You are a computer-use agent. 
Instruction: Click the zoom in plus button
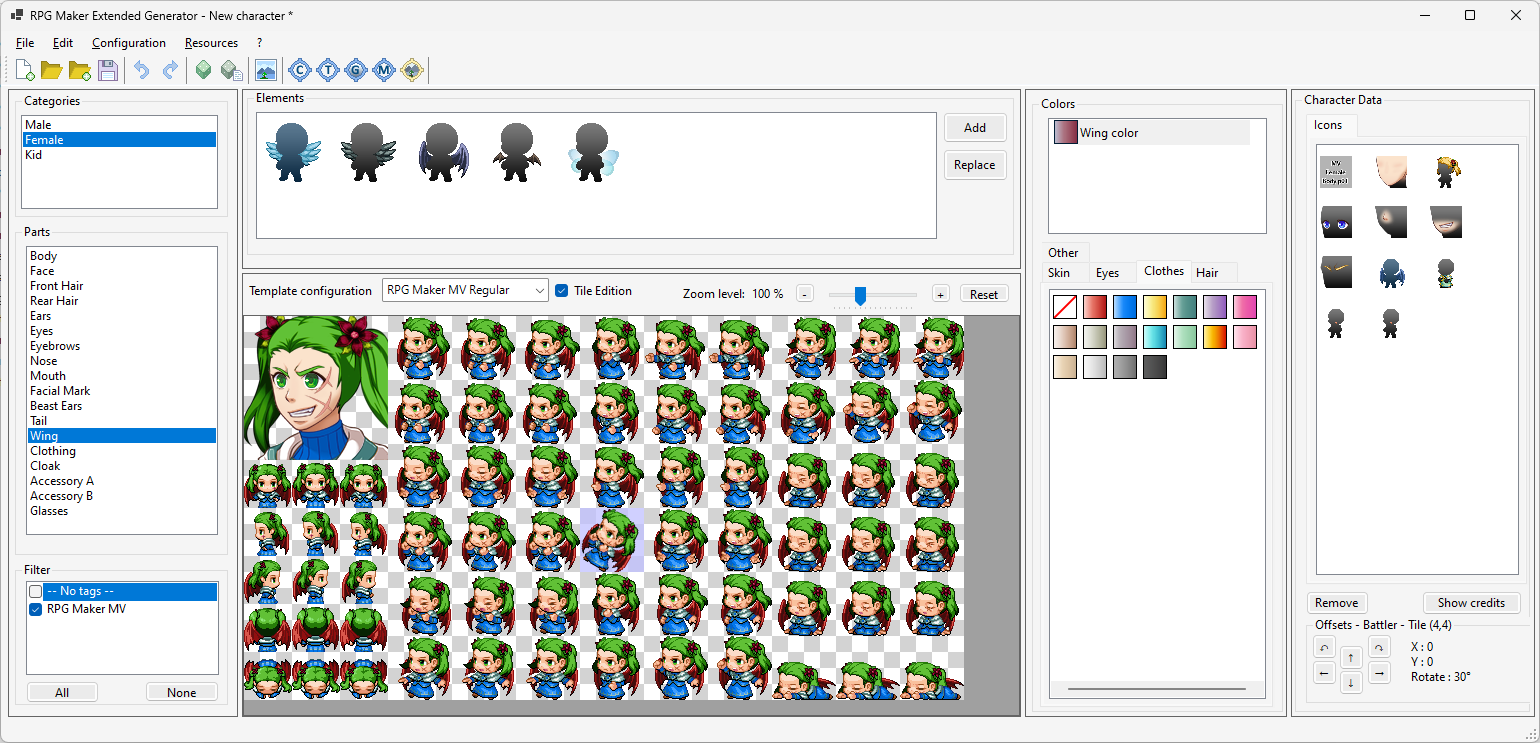point(940,294)
